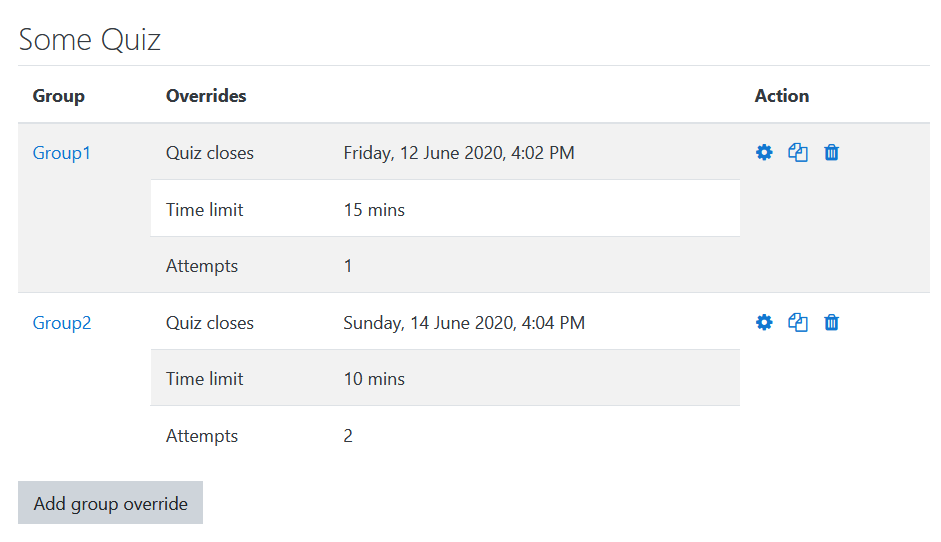Screen dimensions: 941x542
Task: Duplicate the Group1 override
Action: coord(798,152)
